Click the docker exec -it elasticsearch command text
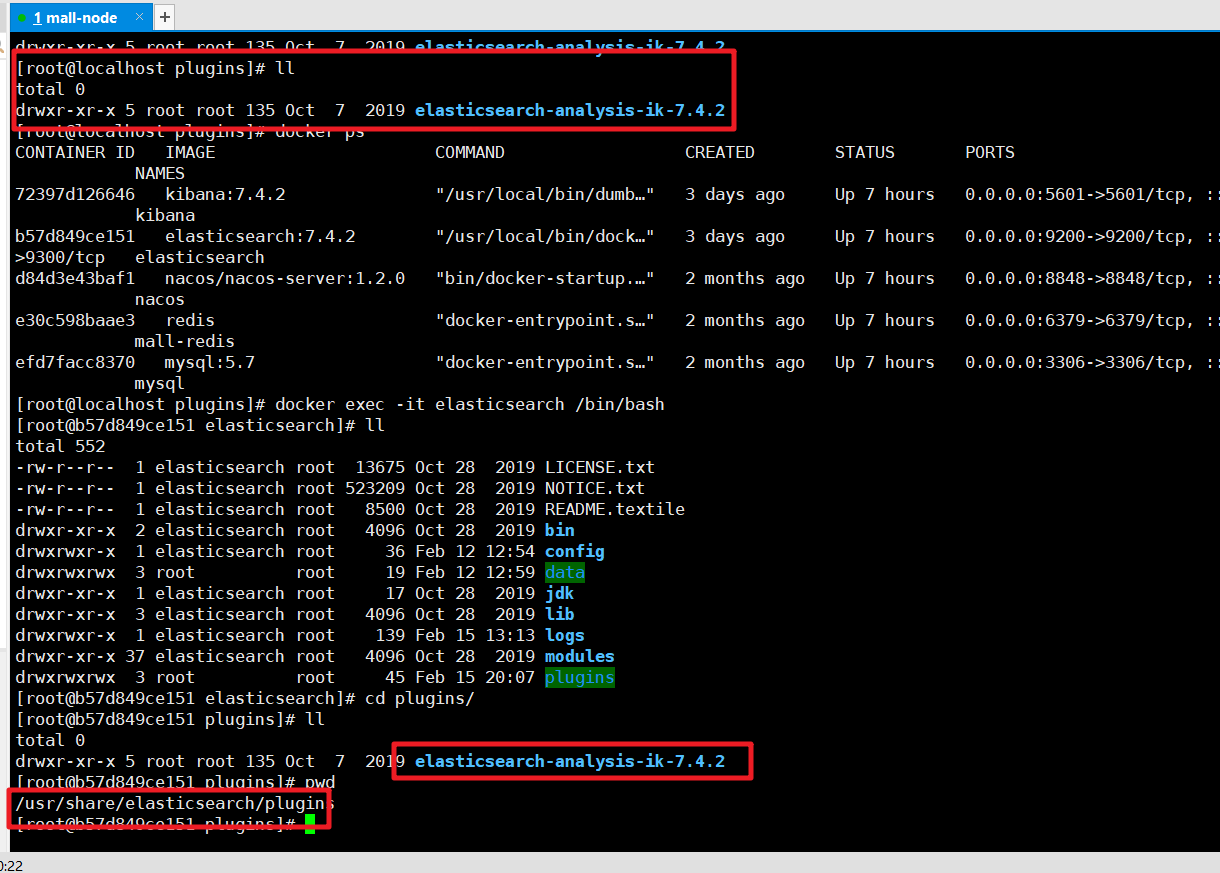The width and height of the screenshot is (1220, 873). point(470,404)
